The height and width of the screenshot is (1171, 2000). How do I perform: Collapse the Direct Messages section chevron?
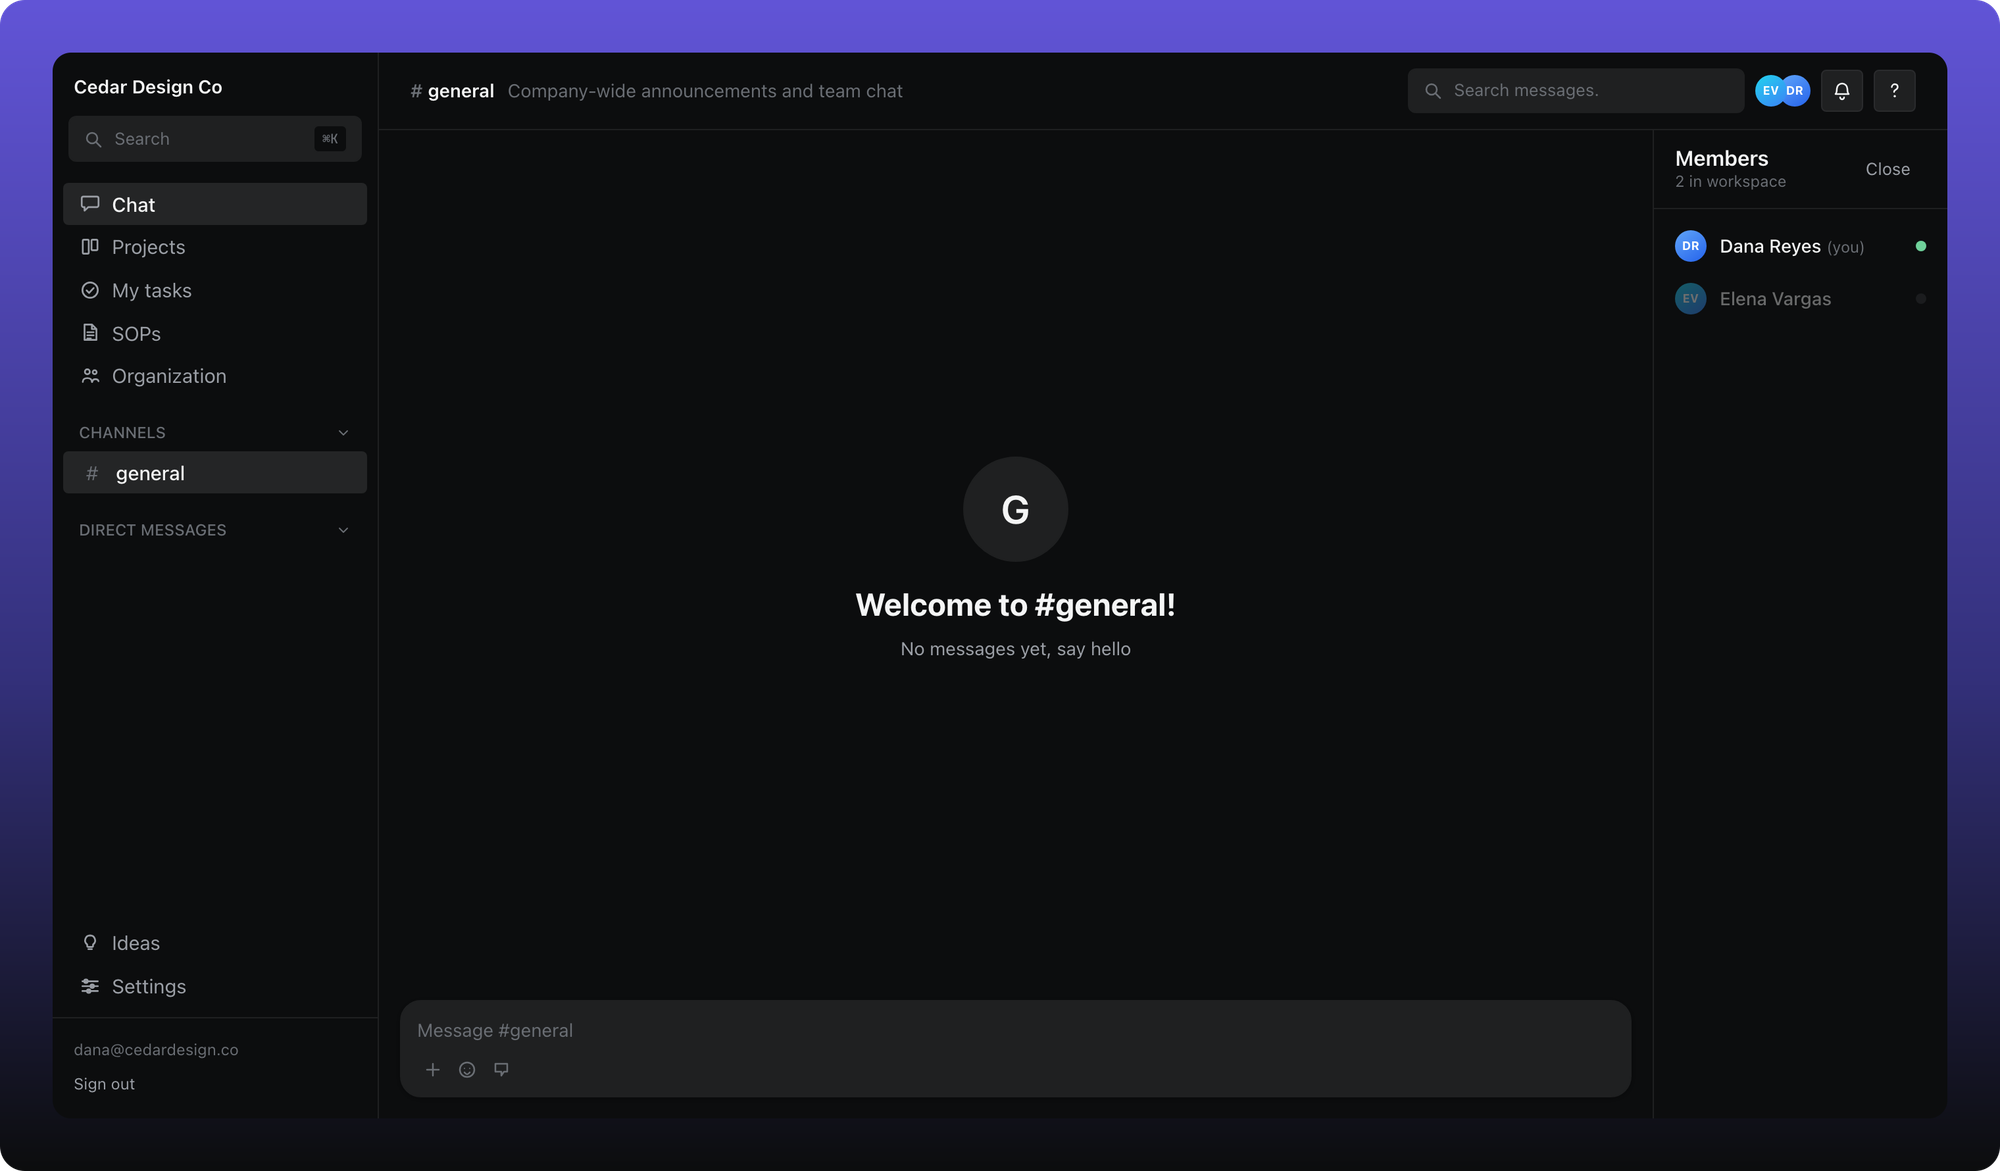343,530
